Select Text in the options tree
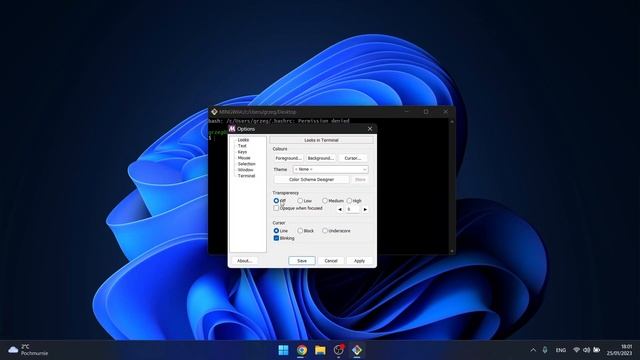Viewport: 640px width, 360px height. click(242, 146)
